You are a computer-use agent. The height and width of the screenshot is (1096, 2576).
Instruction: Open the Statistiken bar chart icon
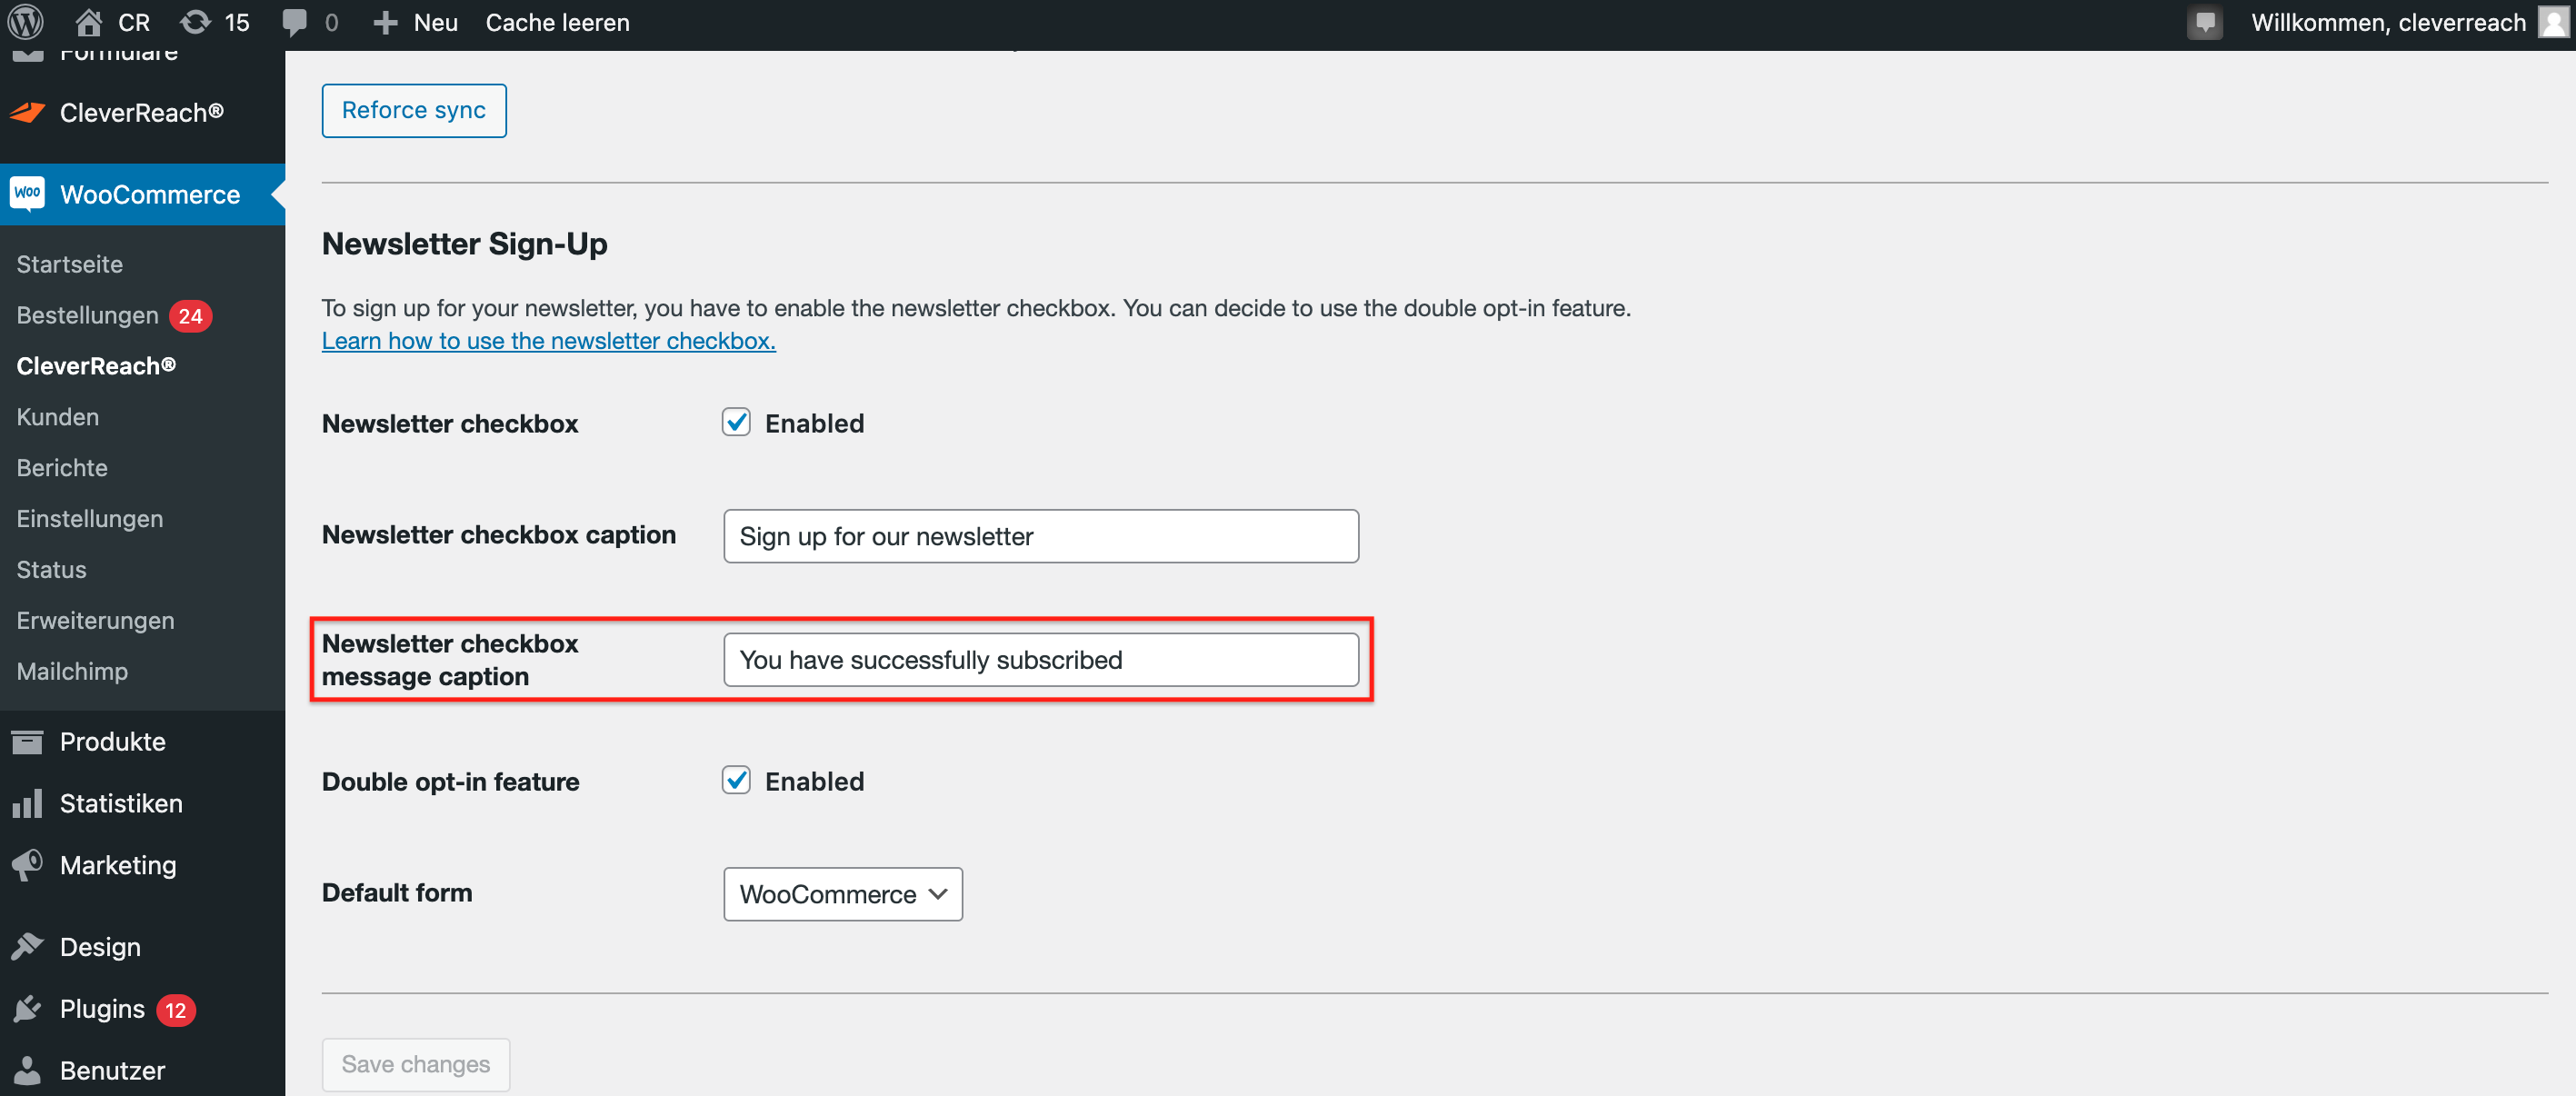point(27,804)
